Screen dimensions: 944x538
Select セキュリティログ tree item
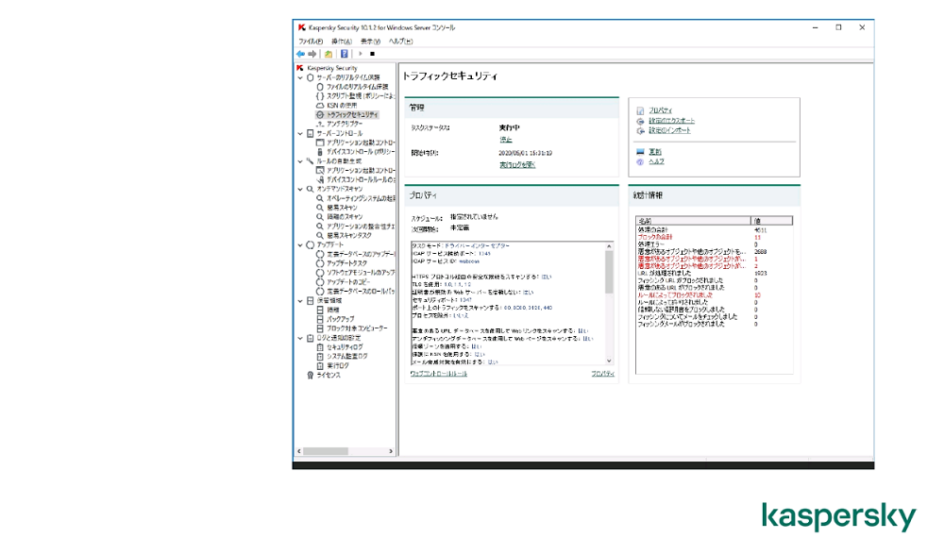[344, 347]
